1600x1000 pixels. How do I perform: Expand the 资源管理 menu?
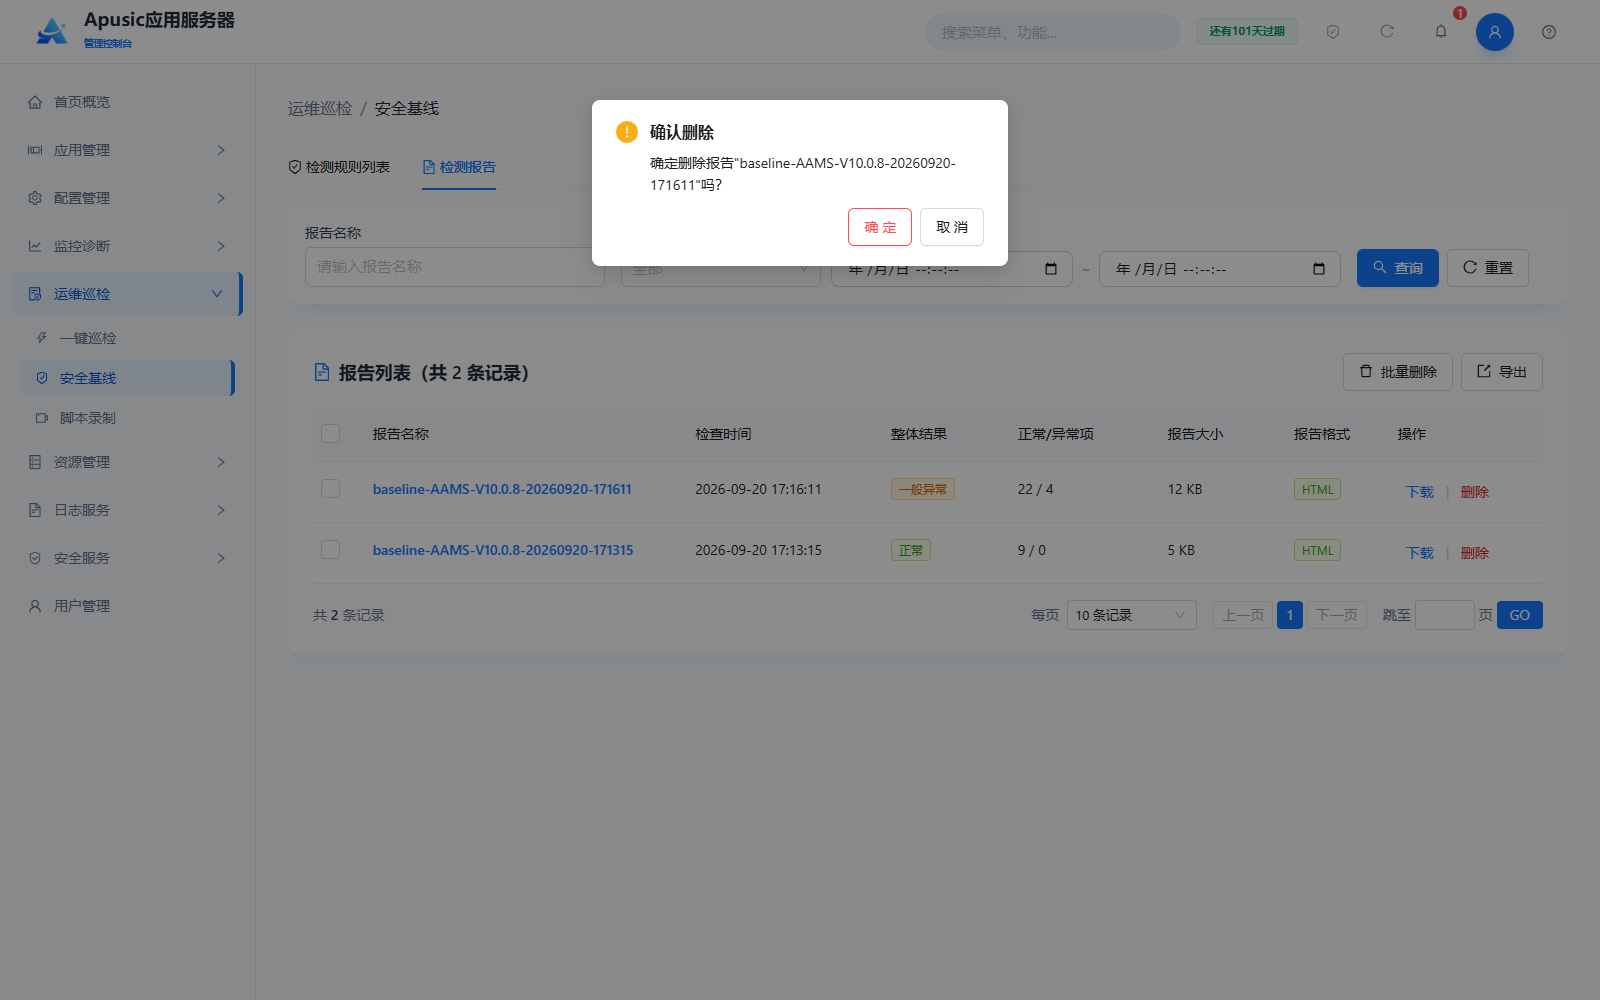tap(127, 462)
